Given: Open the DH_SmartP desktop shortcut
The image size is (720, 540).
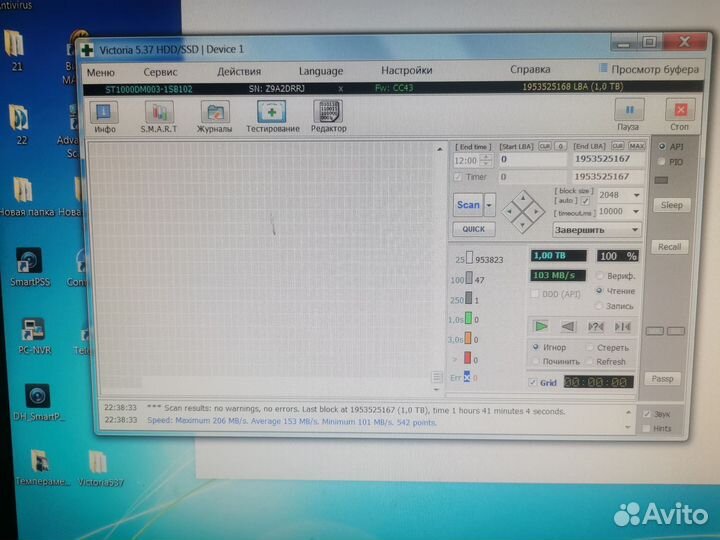Looking at the screenshot, I should point(38,402).
